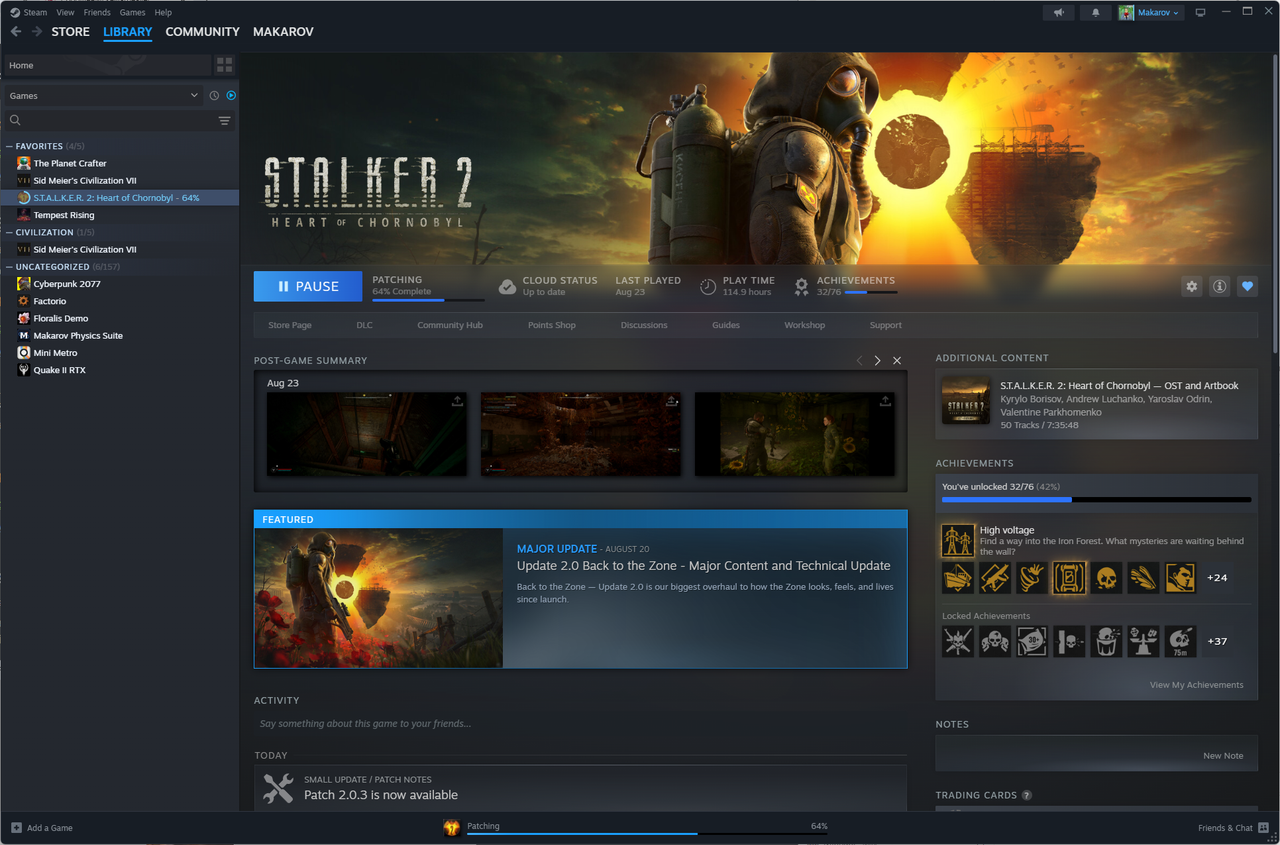Go forward with the forward arrow
The height and width of the screenshot is (845, 1280).
[37, 32]
